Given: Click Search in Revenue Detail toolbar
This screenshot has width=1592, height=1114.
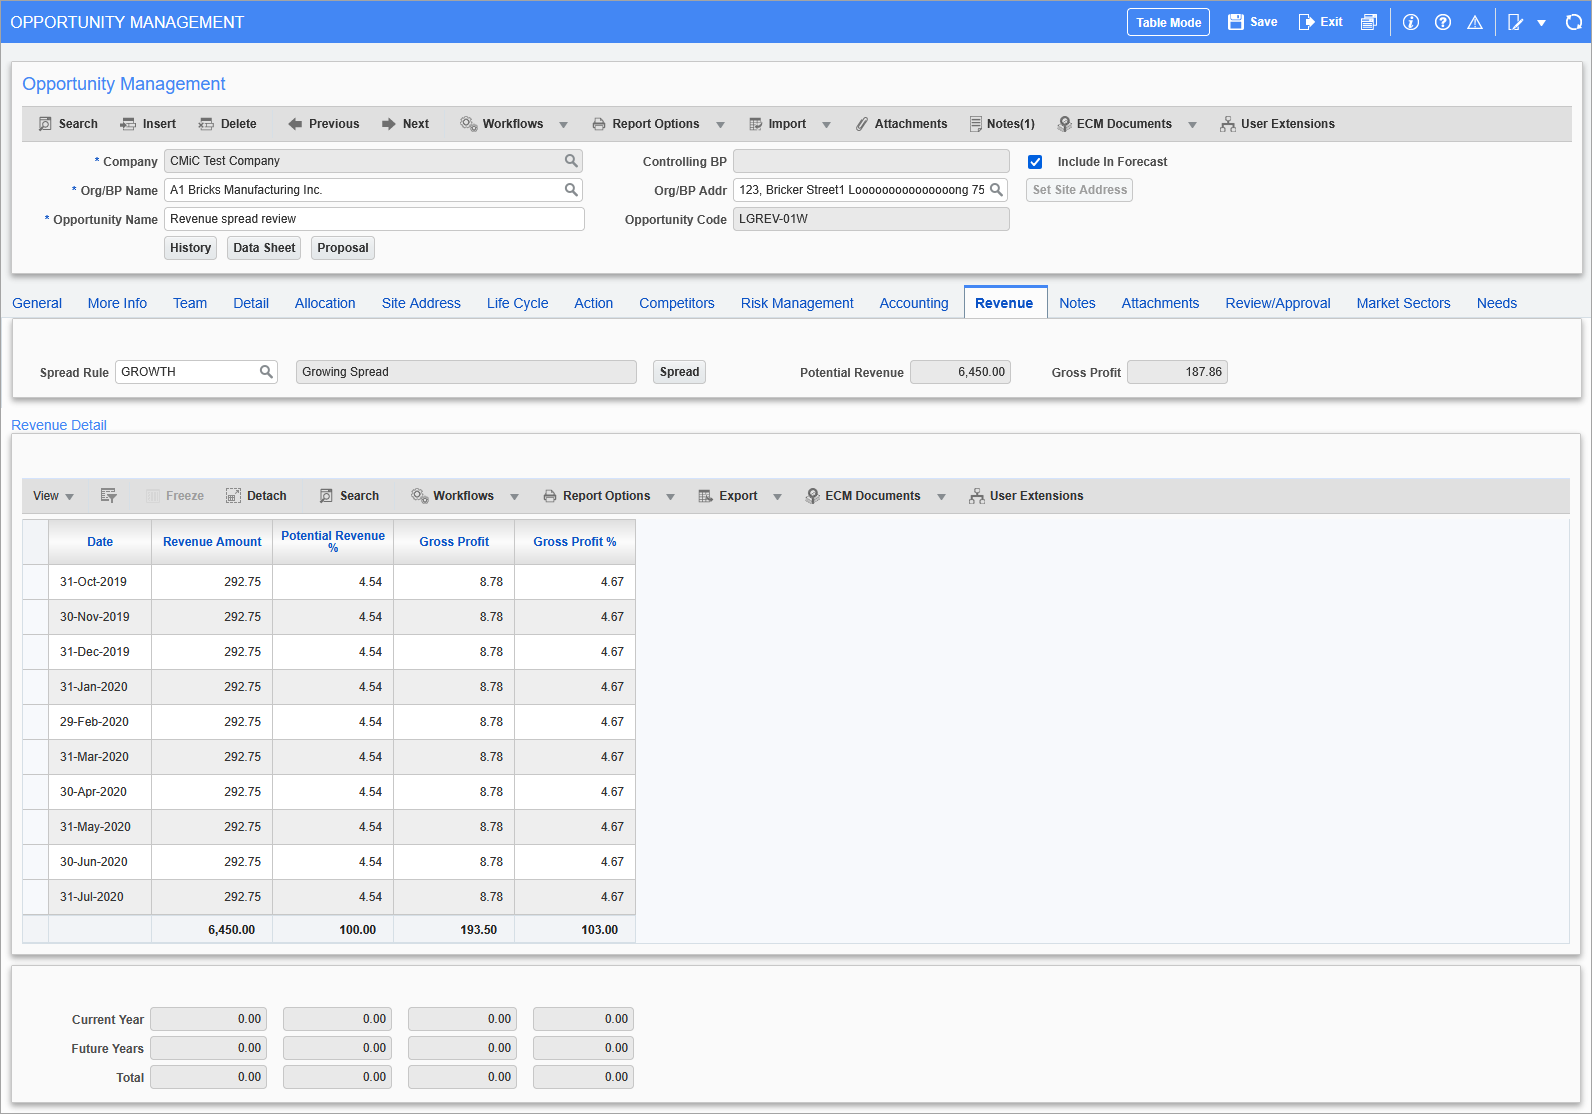Looking at the screenshot, I should (x=349, y=496).
